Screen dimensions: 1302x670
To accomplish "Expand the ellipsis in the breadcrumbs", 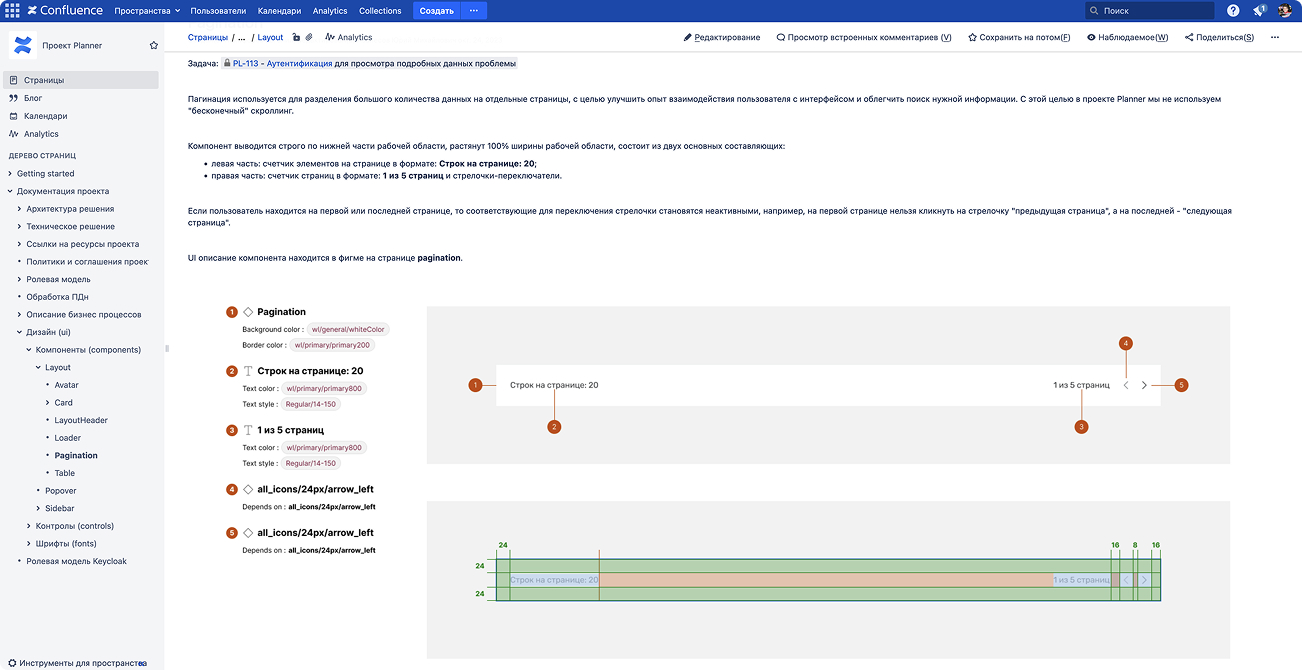I will click(242, 37).
